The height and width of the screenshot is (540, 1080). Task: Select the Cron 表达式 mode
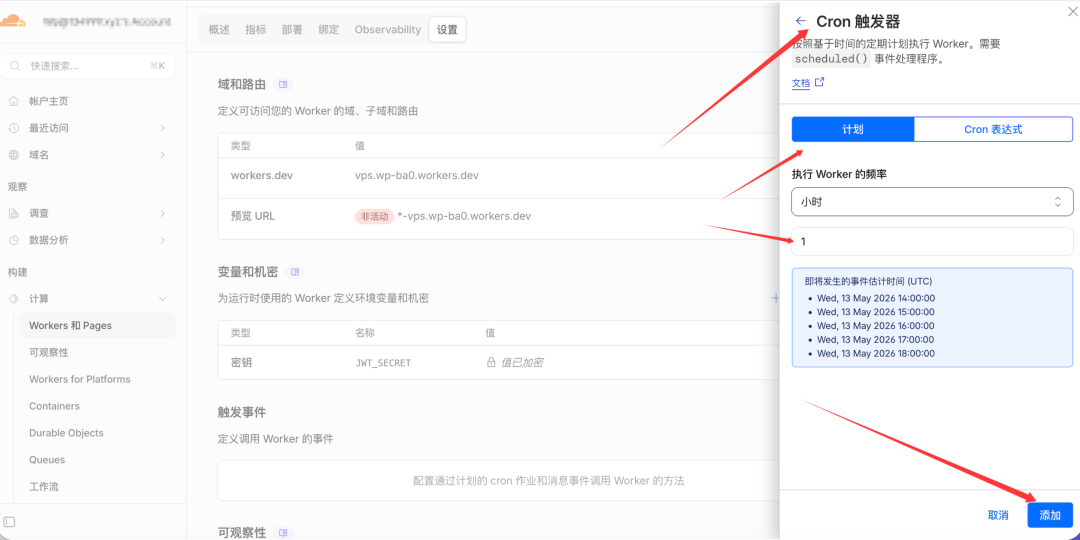point(993,129)
